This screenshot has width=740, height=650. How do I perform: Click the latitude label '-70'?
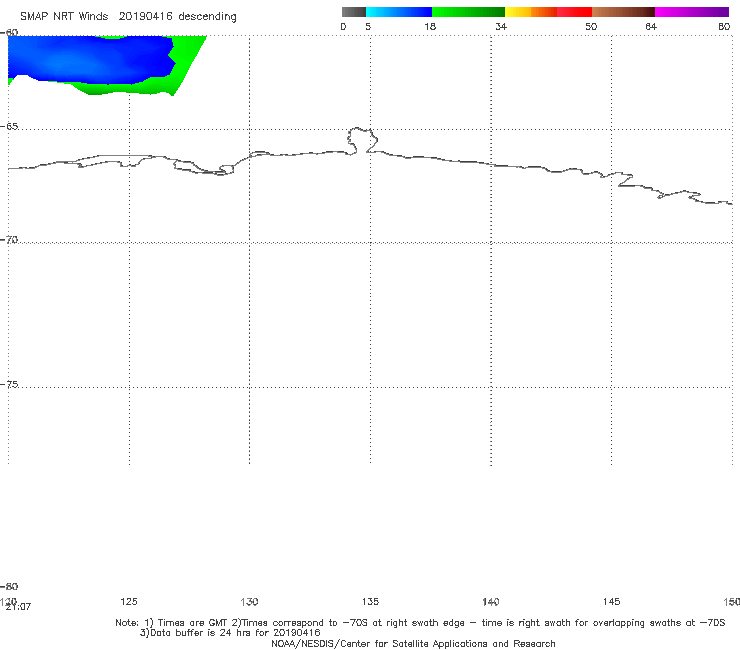[9, 240]
